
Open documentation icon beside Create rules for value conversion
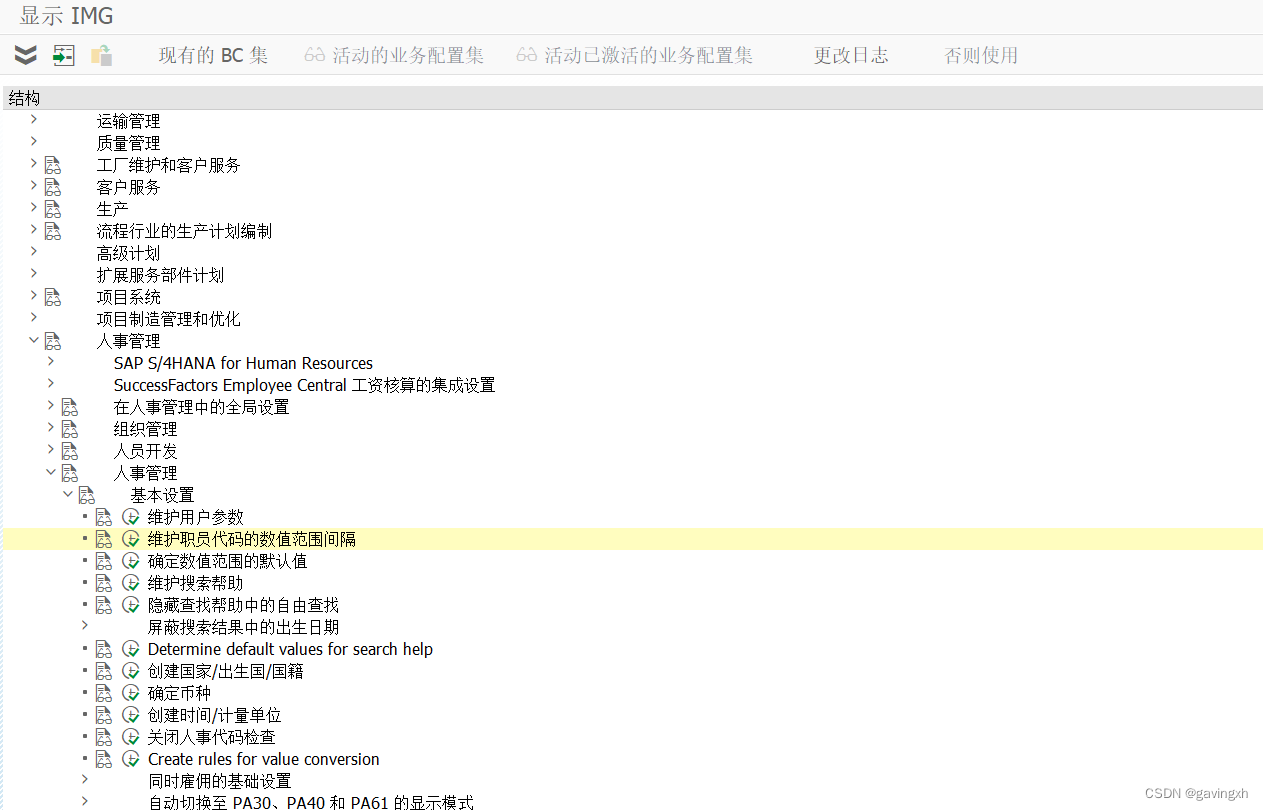(x=104, y=758)
